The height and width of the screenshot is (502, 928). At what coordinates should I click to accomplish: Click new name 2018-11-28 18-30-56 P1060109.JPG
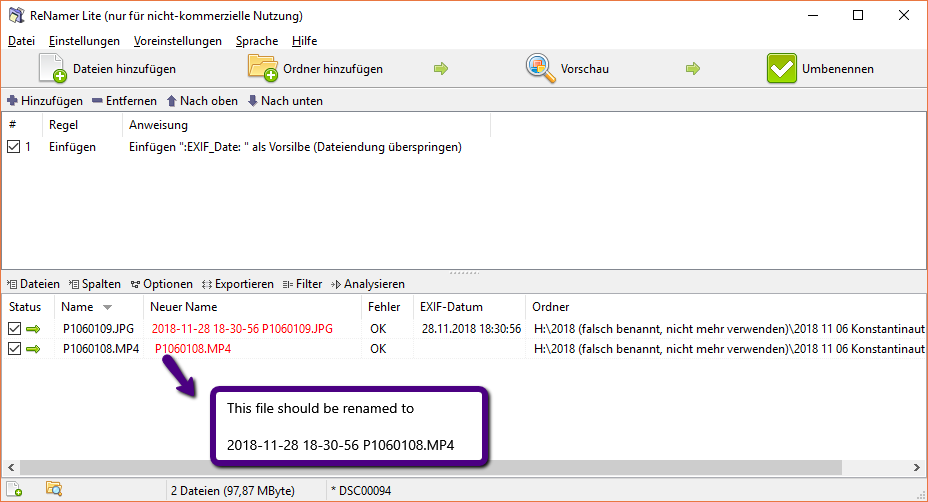tap(242, 329)
